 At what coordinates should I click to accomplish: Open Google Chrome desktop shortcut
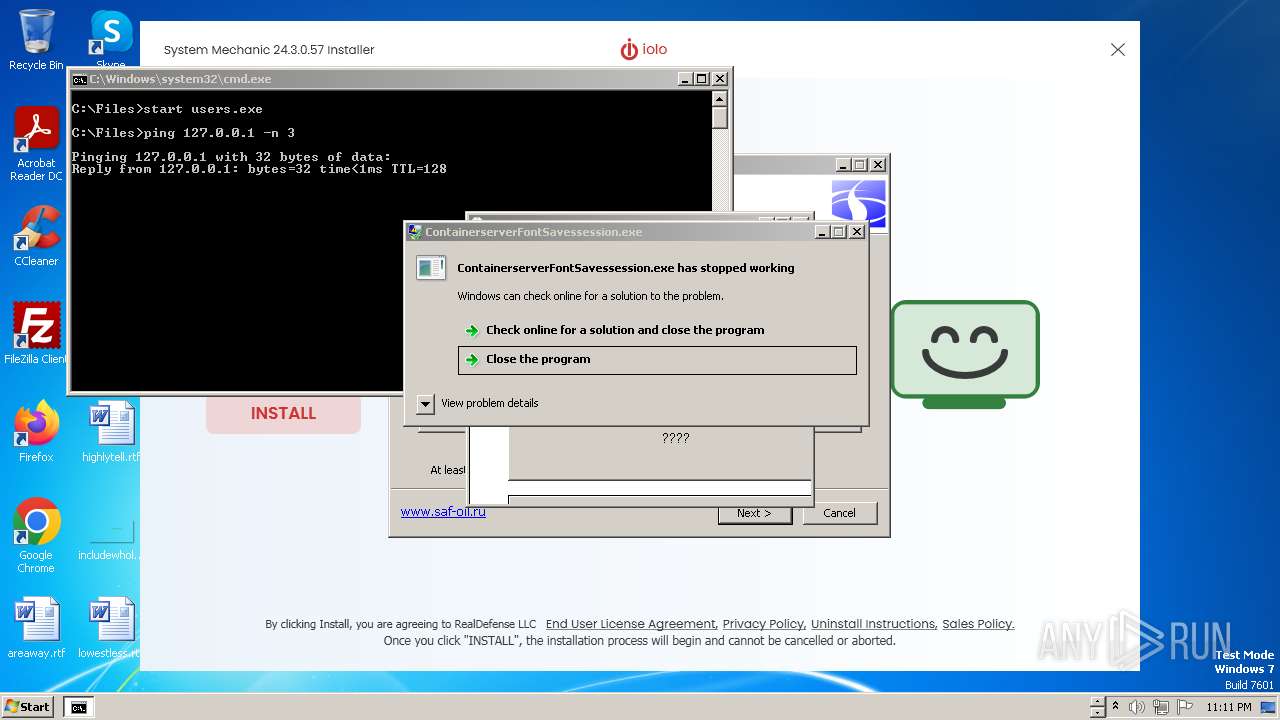(x=36, y=536)
